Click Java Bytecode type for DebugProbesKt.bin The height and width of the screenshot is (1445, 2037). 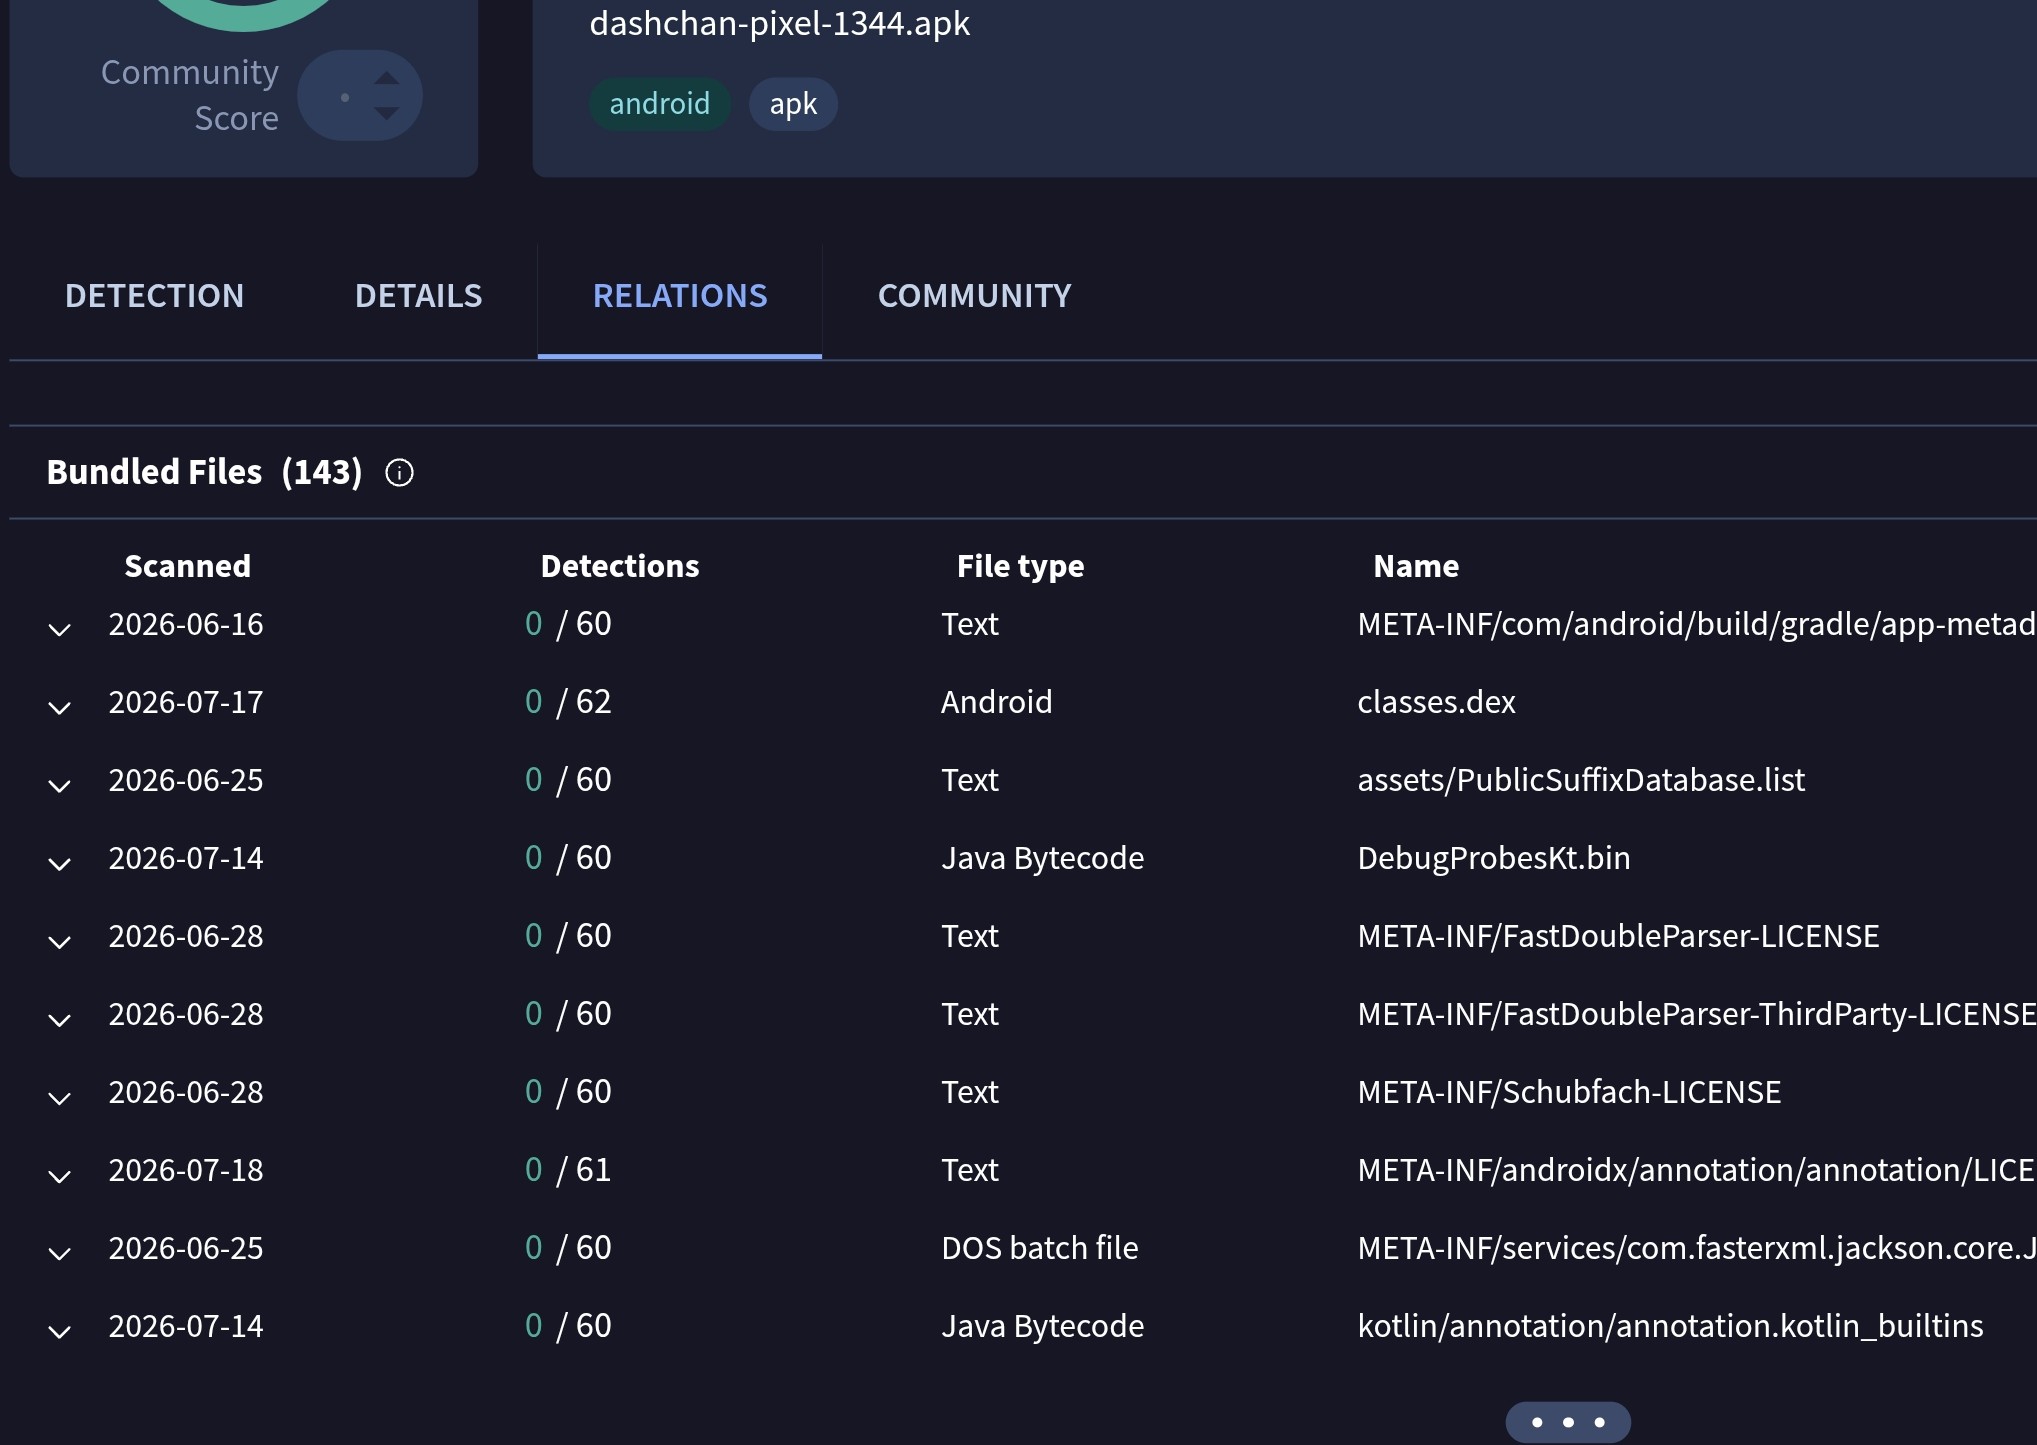pyautogui.click(x=1043, y=858)
